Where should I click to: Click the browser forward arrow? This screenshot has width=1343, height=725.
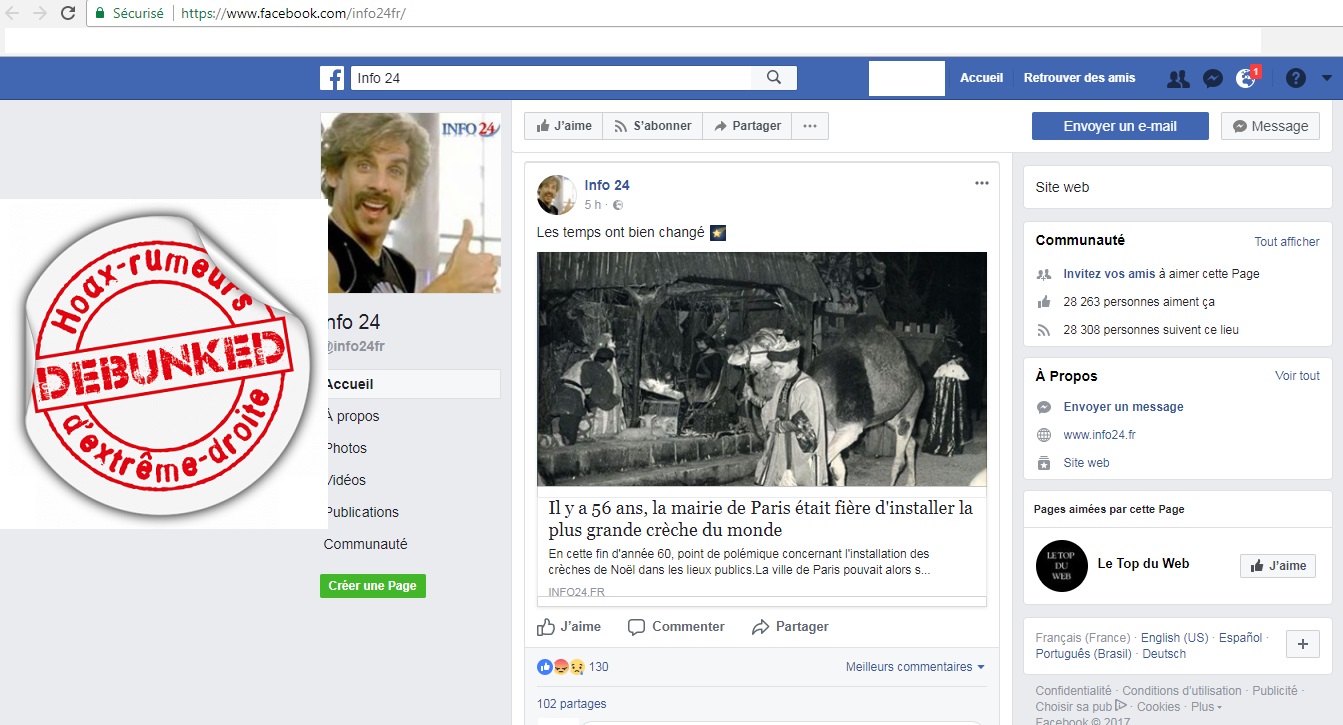click(40, 14)
